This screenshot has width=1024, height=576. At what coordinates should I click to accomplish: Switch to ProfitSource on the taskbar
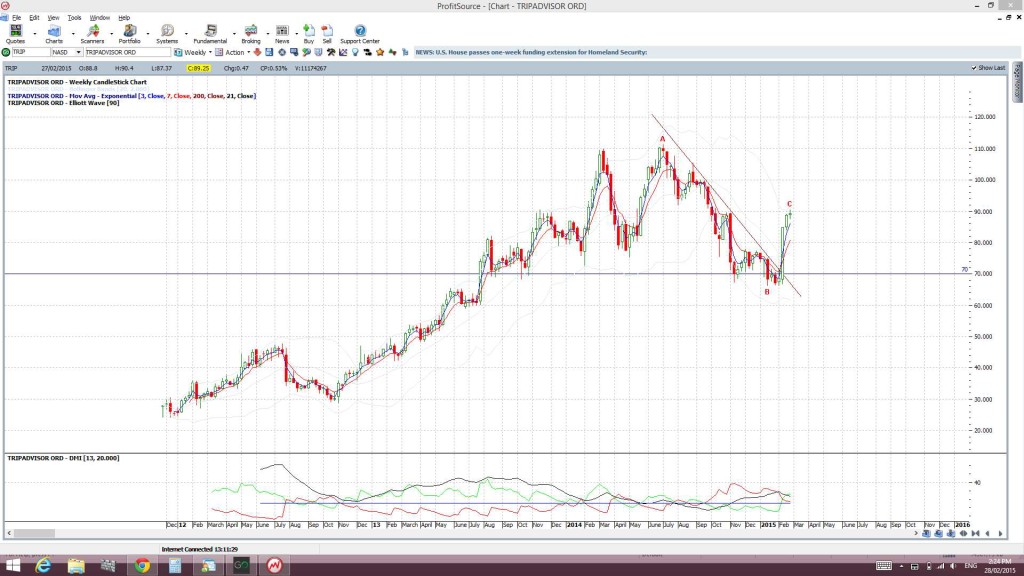coord(274,566)
